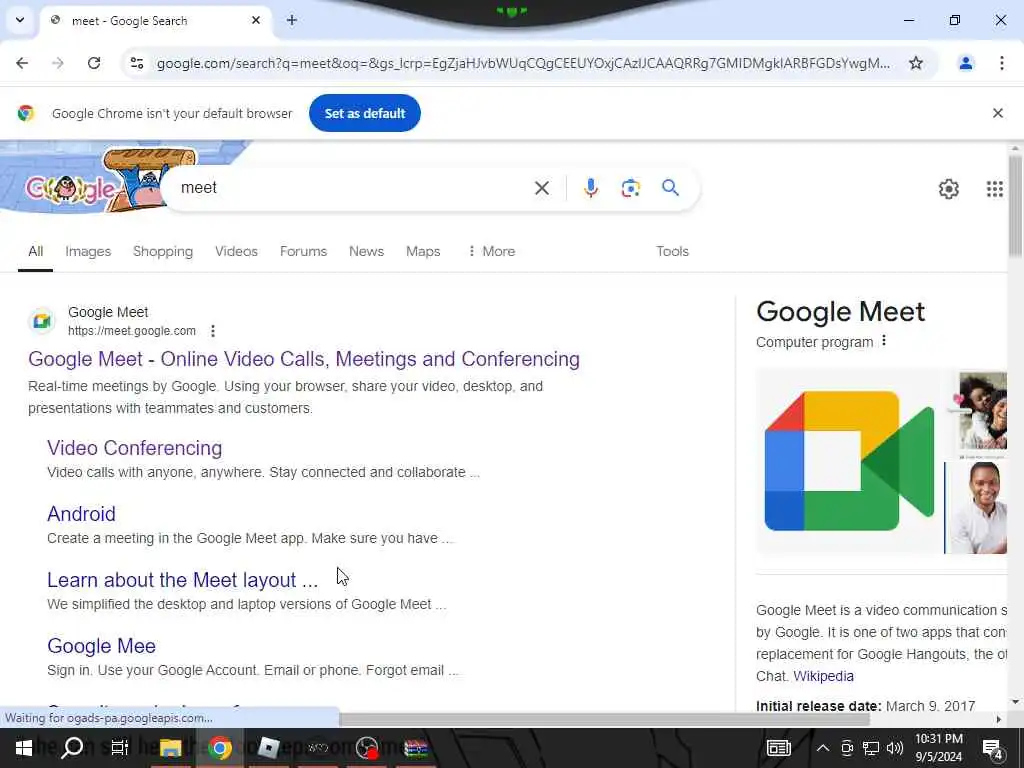Click the horizontal page scrollbar
The width and height of the screenshot is (1024, 768).
pyautogui.click(x=604, y=719)
